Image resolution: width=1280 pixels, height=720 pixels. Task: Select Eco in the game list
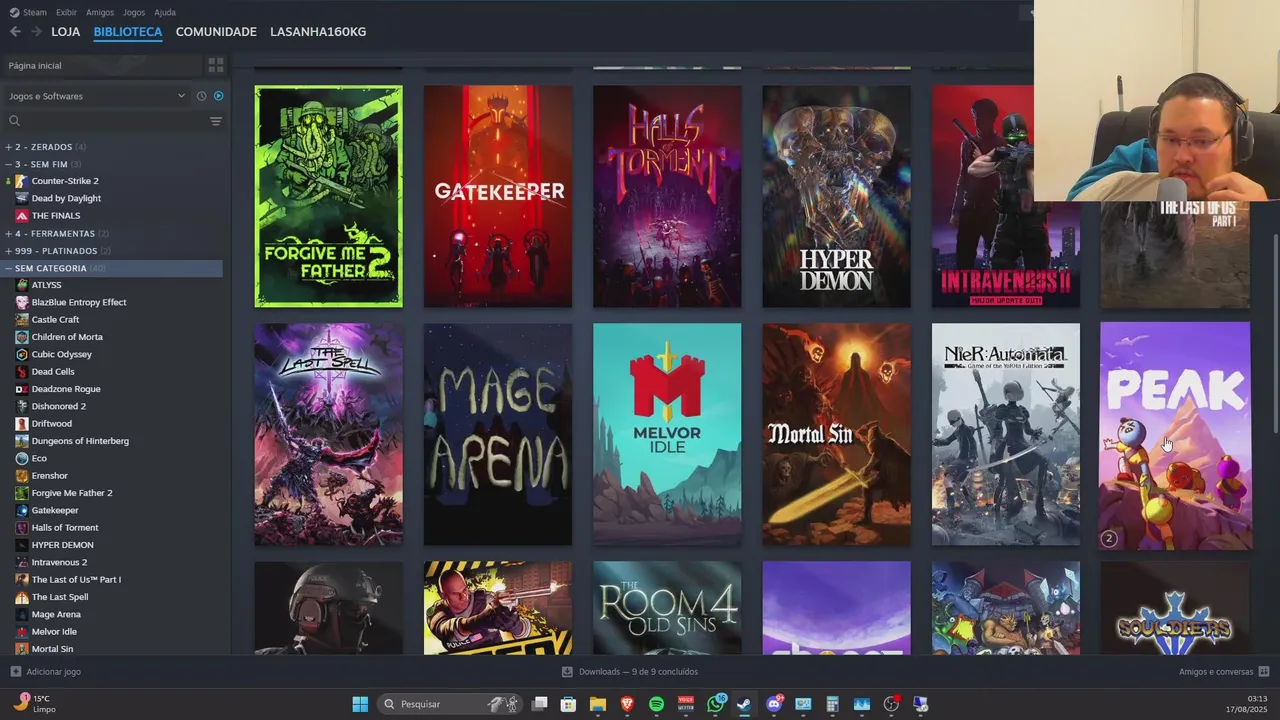[39, 458]
